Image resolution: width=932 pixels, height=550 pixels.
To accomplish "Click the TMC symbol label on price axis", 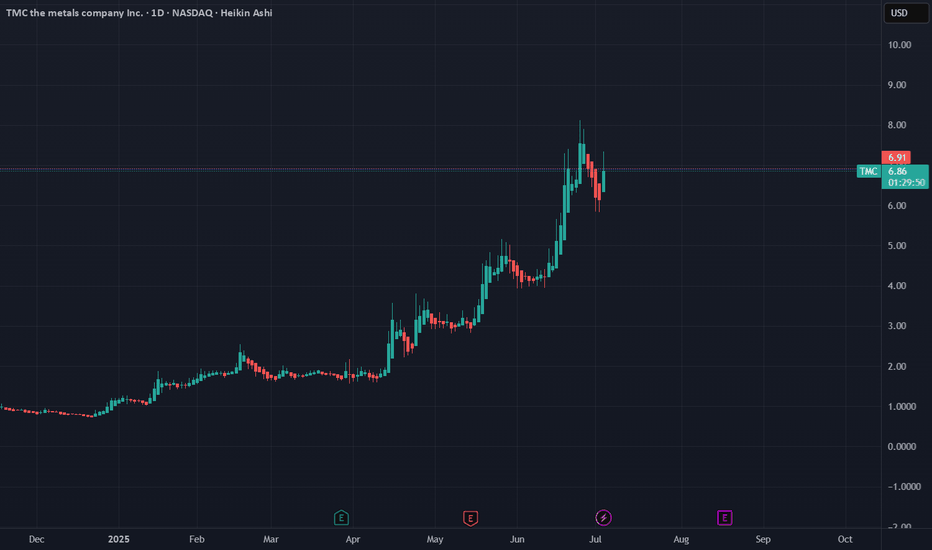I will point(868,171).
